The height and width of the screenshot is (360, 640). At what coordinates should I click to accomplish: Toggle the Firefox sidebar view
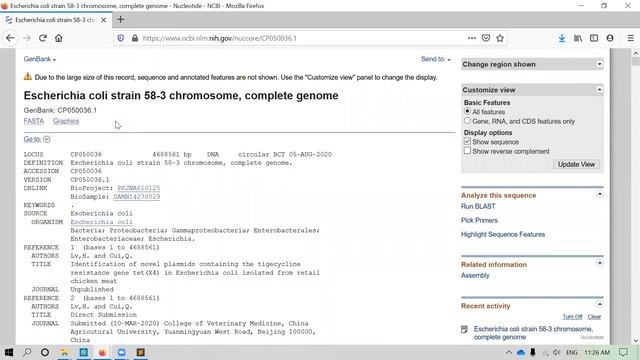594,38
